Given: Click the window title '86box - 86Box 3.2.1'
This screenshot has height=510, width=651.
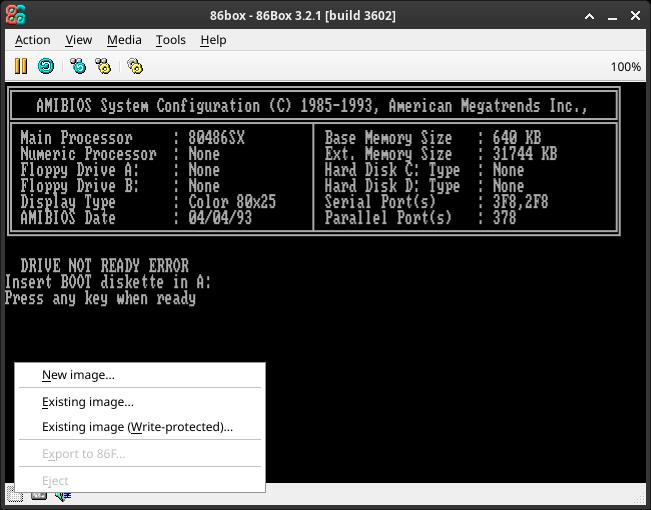Looking at the screenshot, I should point(302,16).
